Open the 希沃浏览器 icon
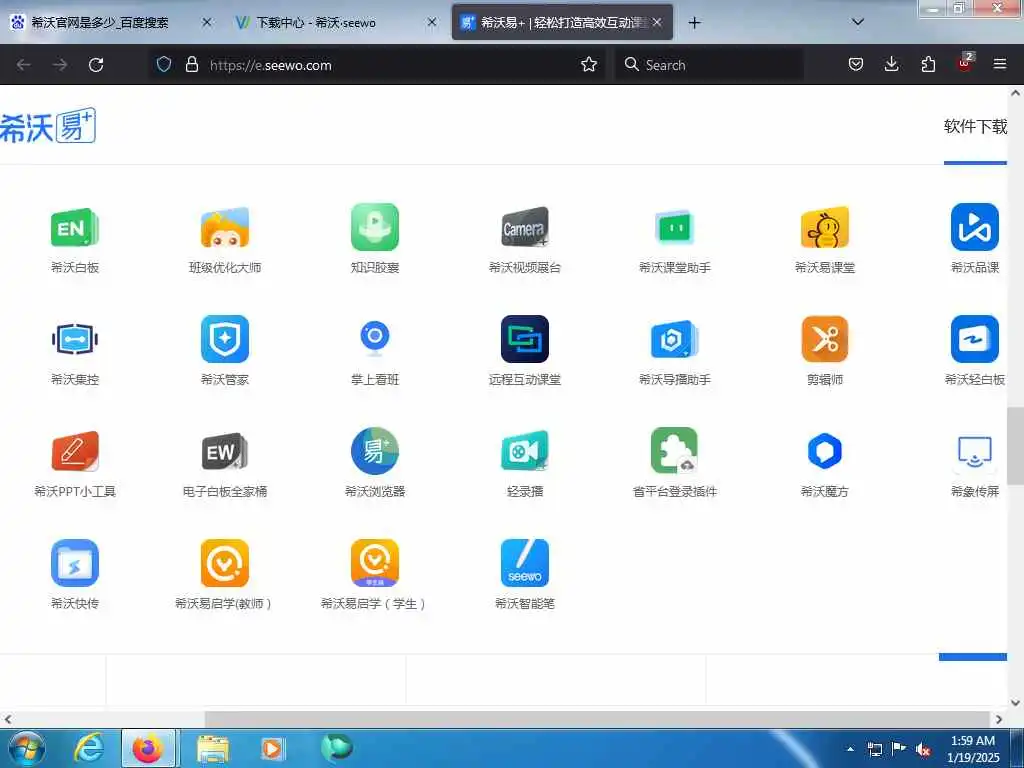 click(375, 451)
